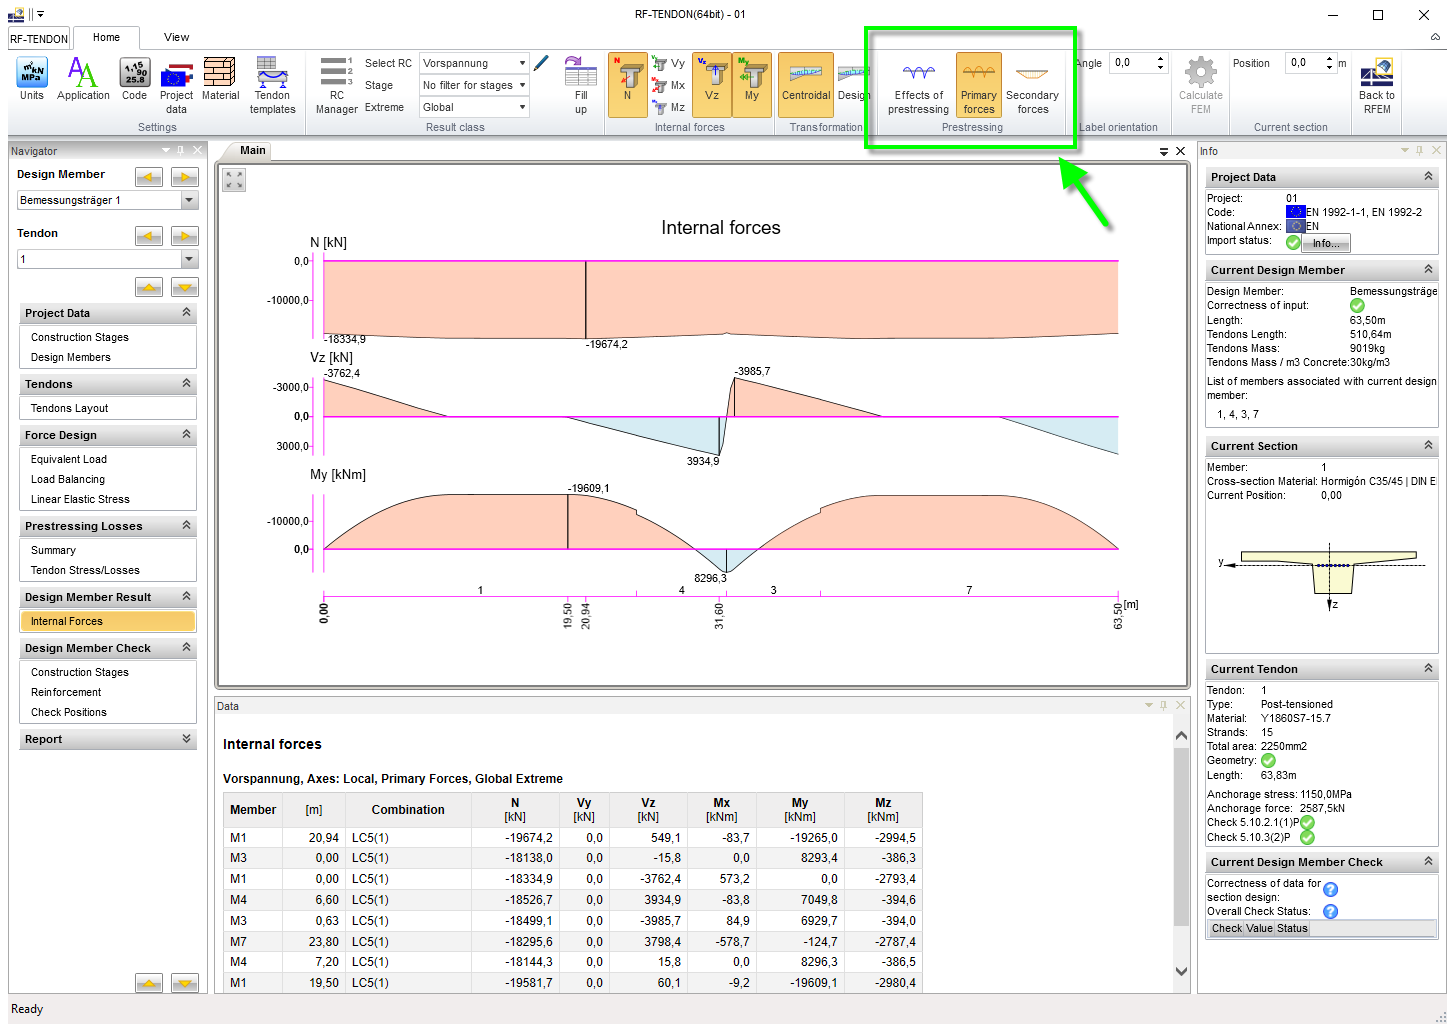
Task: Show Effects of prestressing
Action: pos(918,86)
